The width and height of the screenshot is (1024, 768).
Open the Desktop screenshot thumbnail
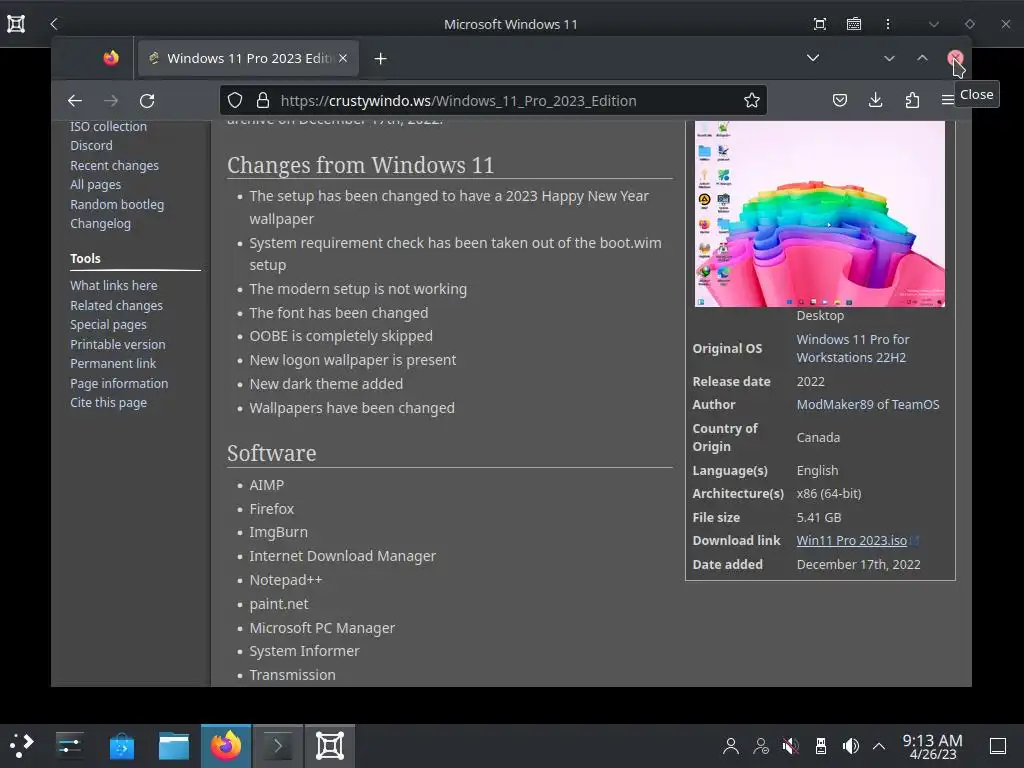pyautogui.click(x=820, y=214)
